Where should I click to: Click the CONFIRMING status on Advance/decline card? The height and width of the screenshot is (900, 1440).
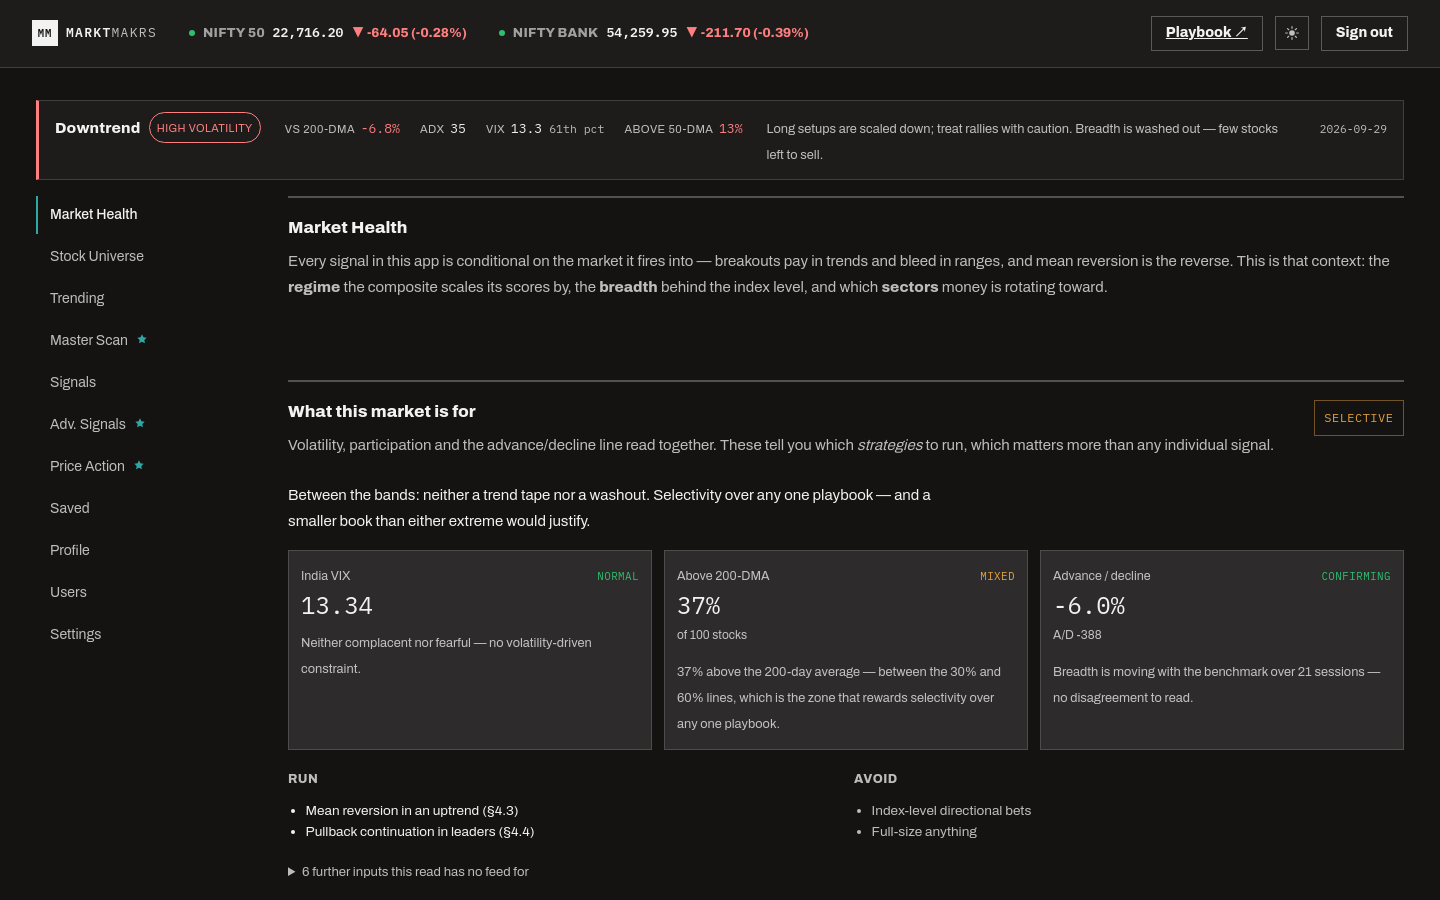tap(1356, 576)
